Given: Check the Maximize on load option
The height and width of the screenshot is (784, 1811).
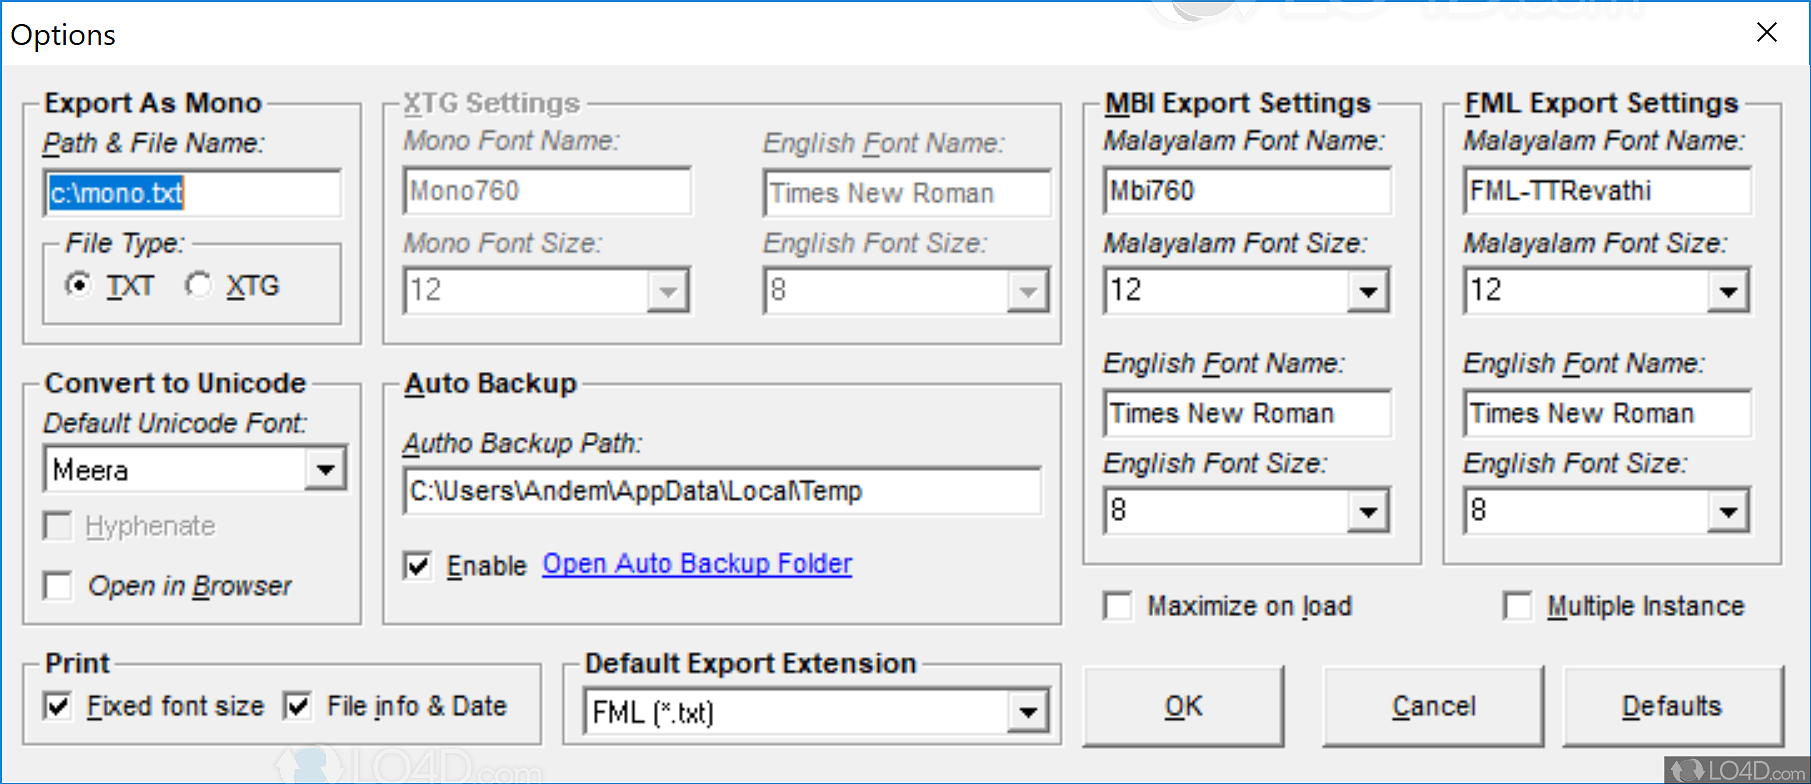Looking at the screenshot, I should coord(1118,606).
